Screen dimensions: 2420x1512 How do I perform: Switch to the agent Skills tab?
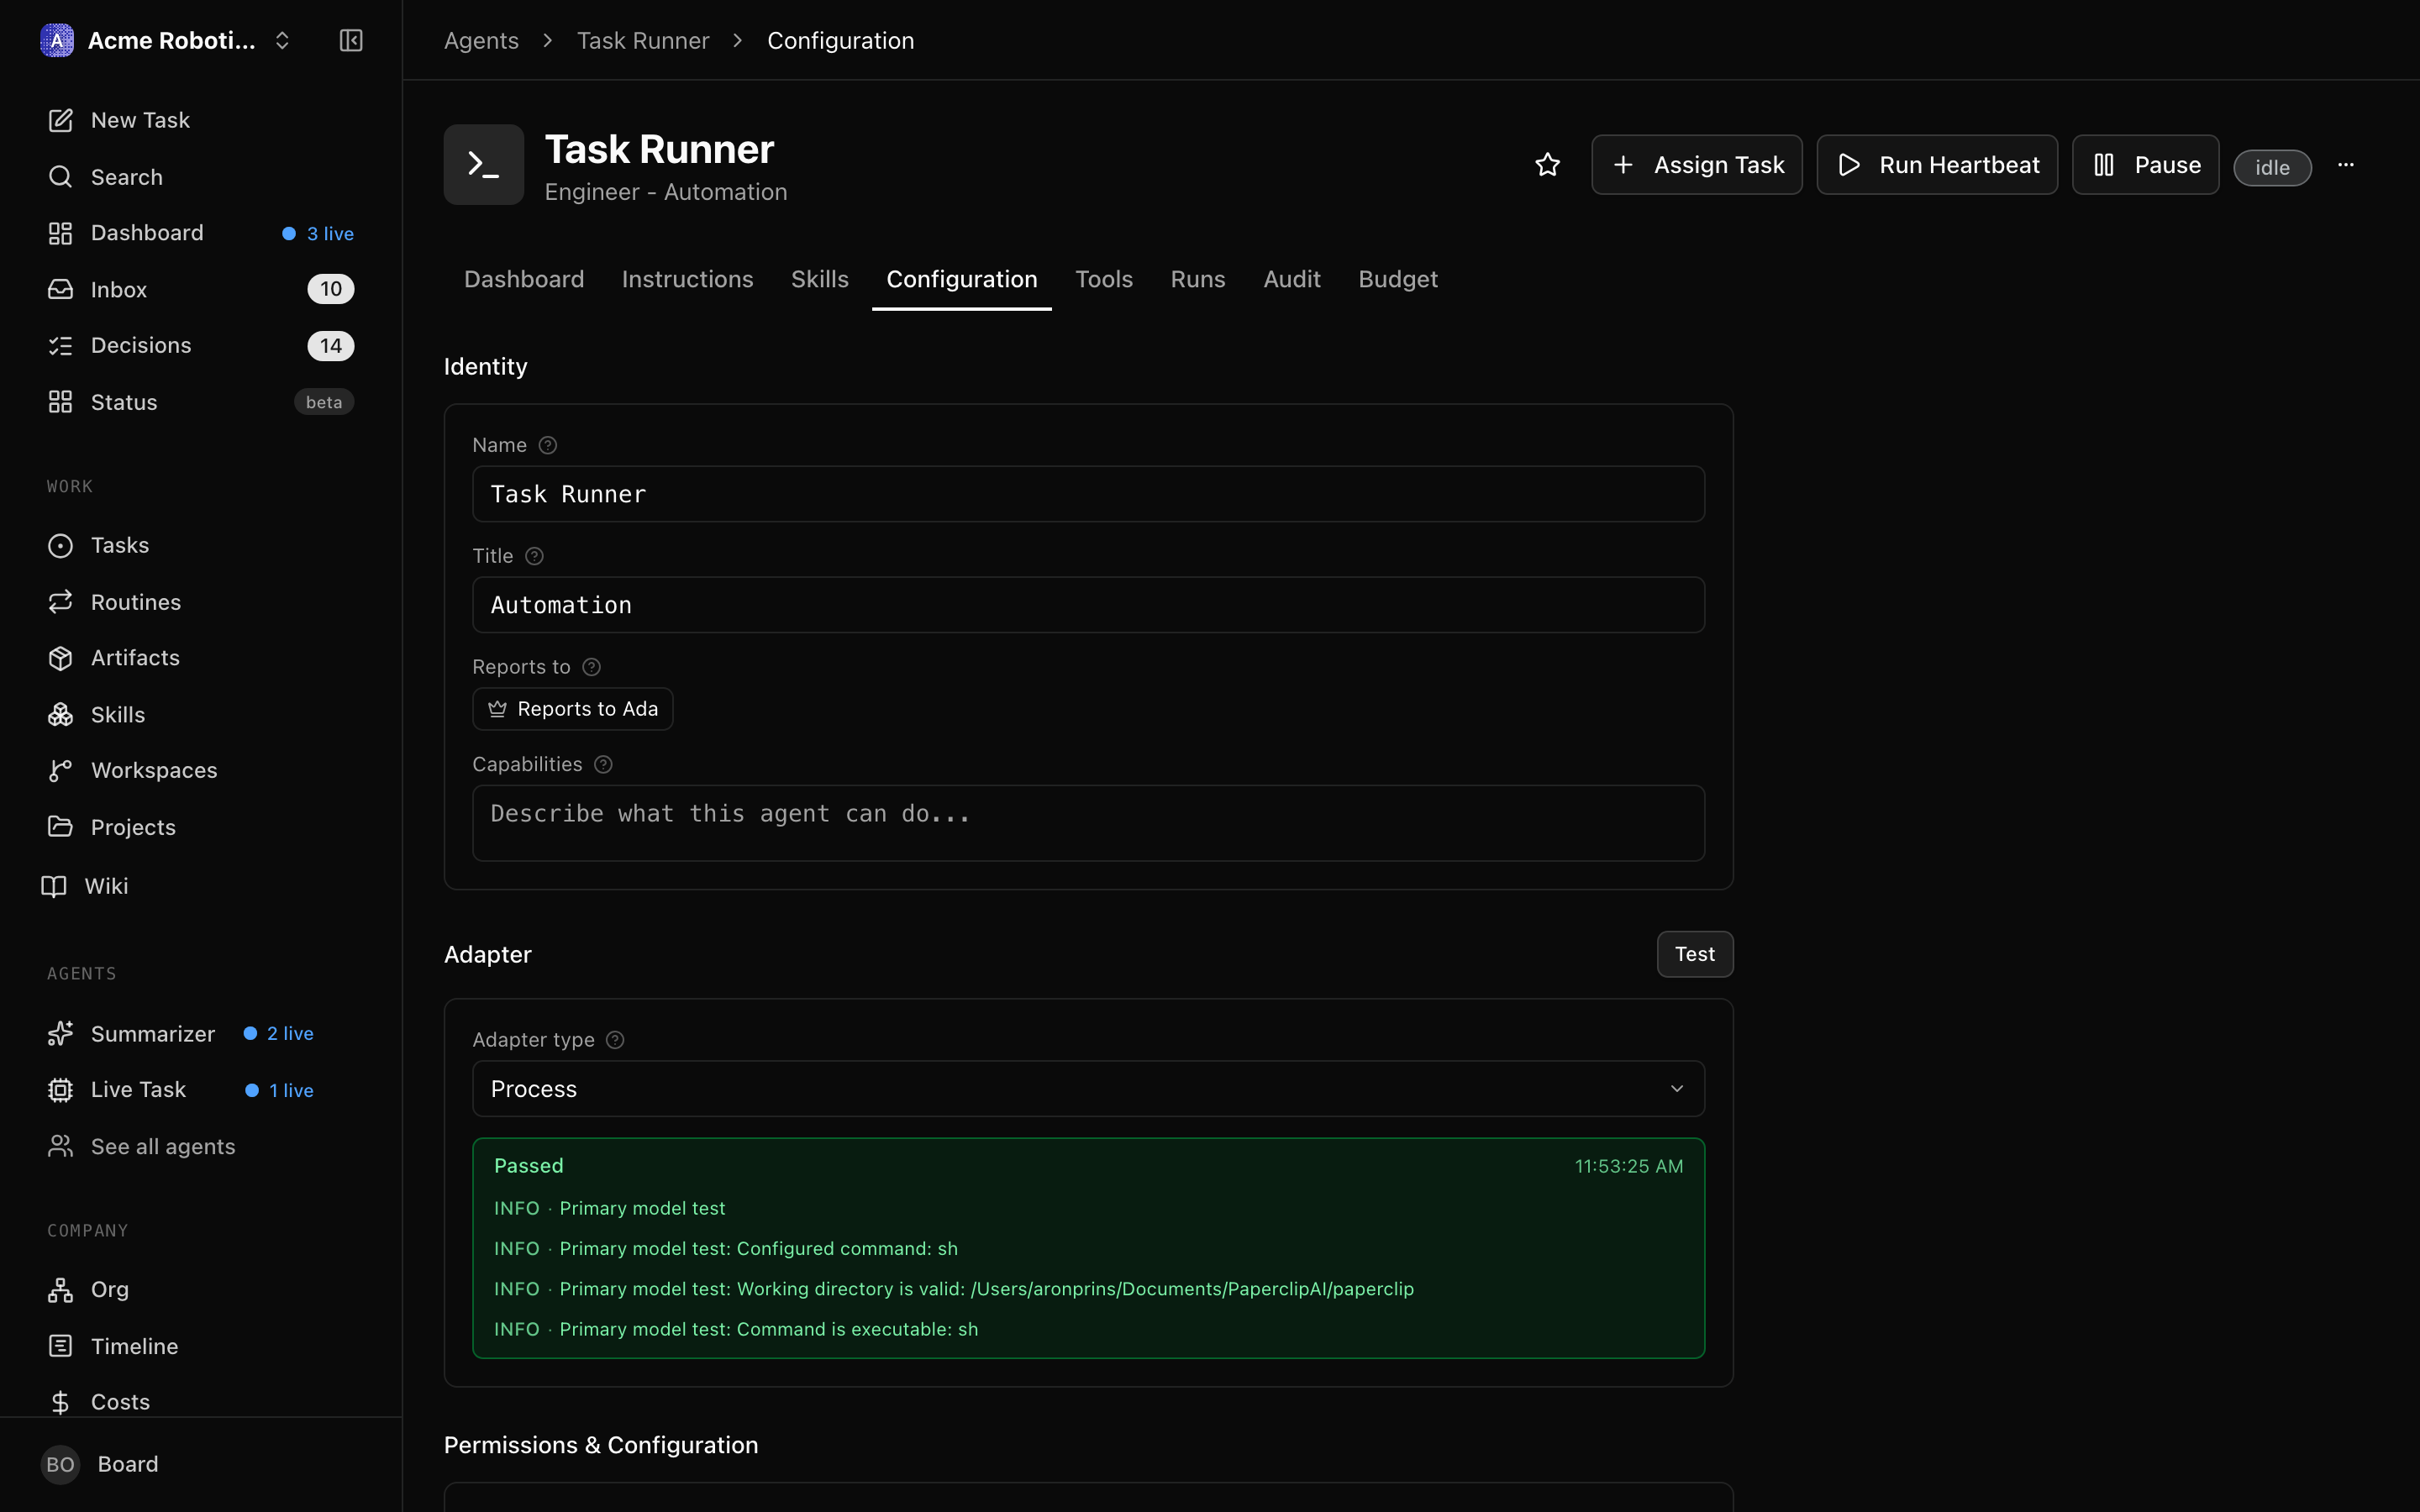click(819, 279)
